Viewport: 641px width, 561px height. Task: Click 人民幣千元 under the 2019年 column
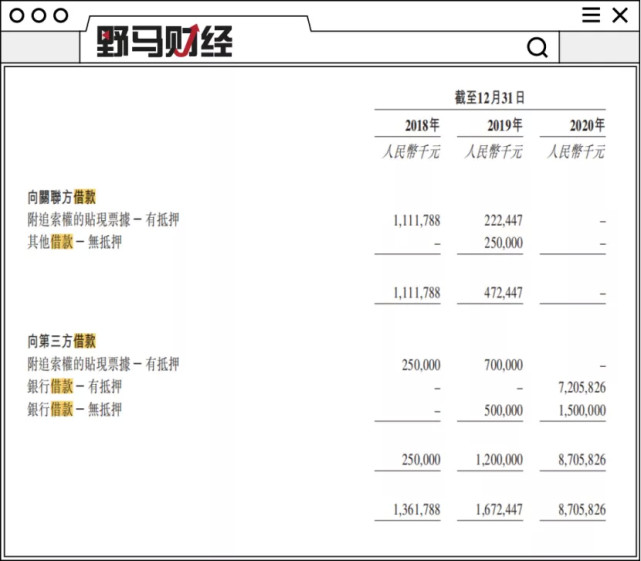[x=493, y=152]
